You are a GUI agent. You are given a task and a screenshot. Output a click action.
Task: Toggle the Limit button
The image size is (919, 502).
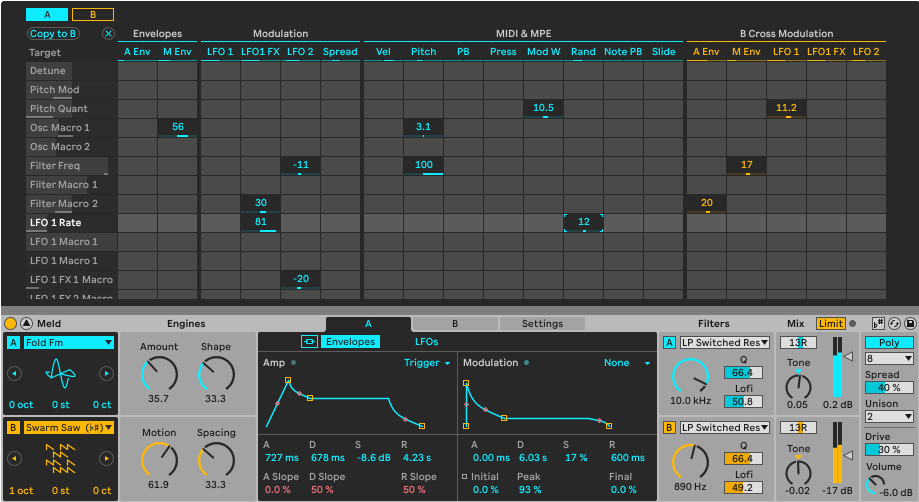tap(830, 323)
